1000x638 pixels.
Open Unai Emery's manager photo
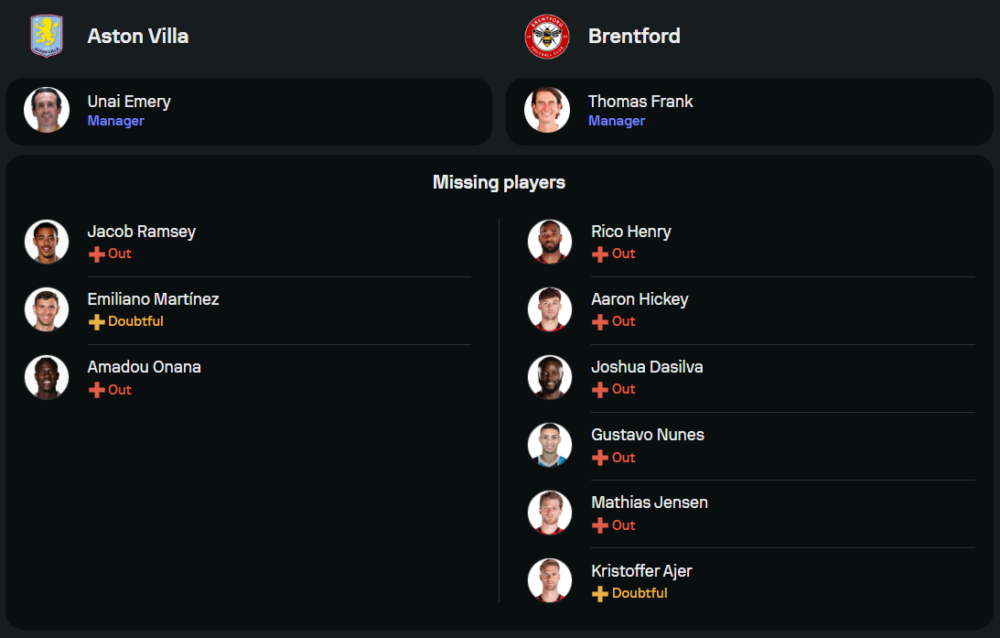point(47,110)
